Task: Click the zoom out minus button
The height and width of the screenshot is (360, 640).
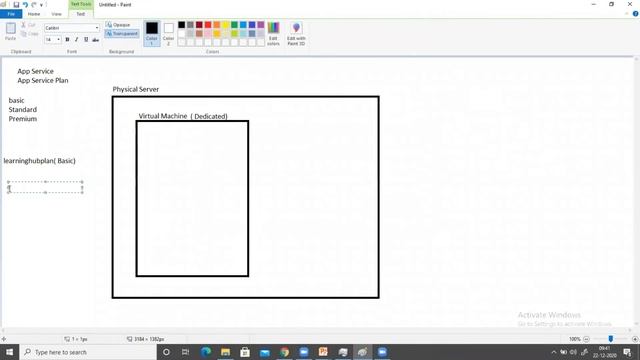Action: (587, 339)
